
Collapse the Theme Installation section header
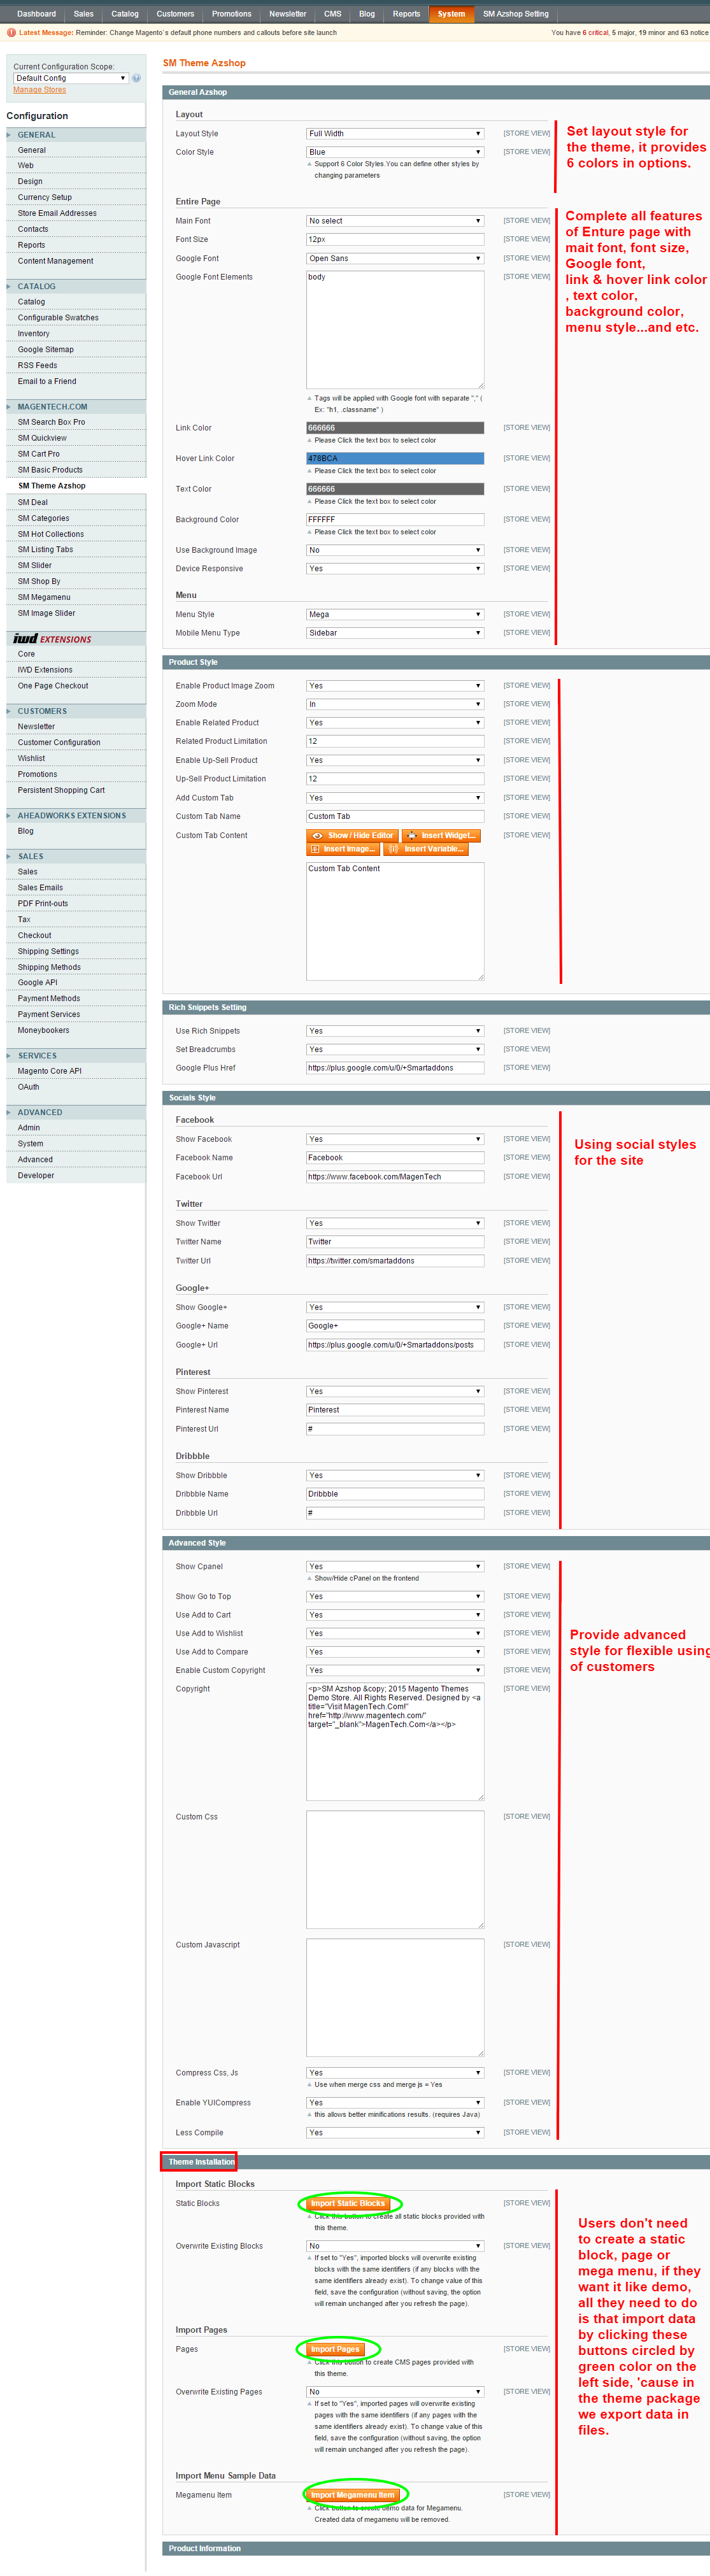coord(436,2162)
